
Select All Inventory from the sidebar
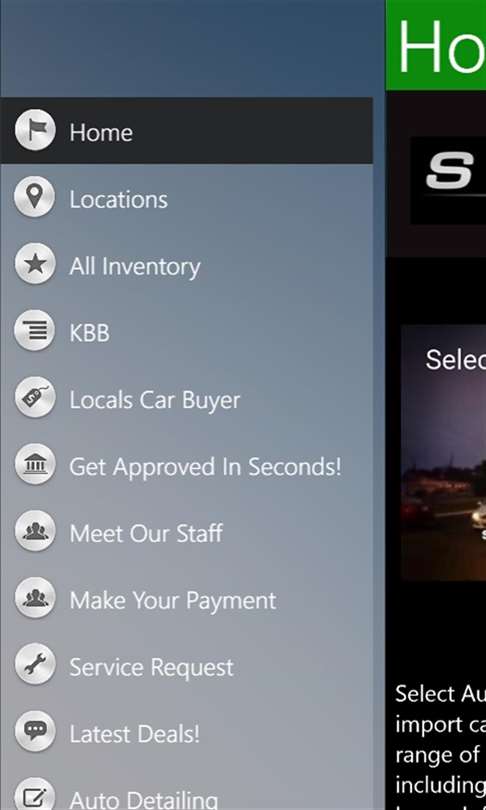coord(186,266)
